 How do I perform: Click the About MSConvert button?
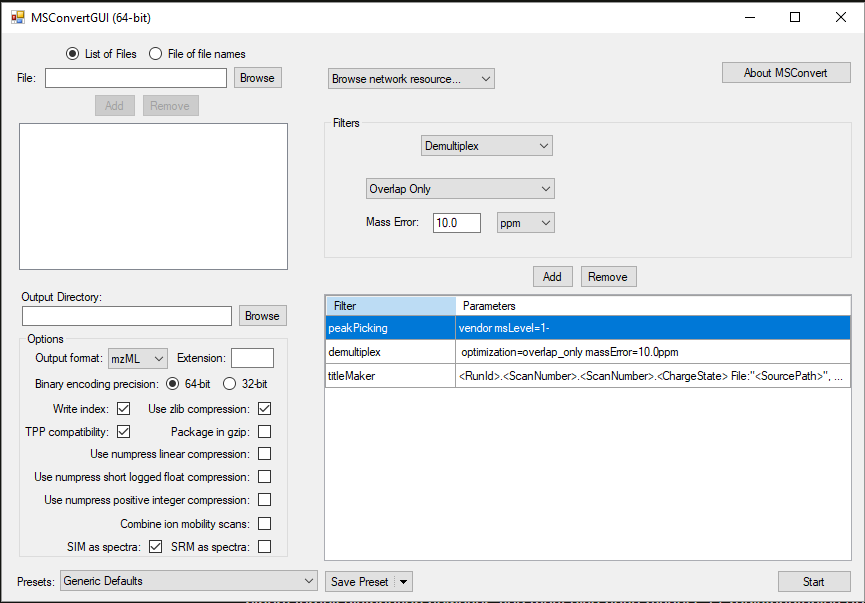coord(786,73)
